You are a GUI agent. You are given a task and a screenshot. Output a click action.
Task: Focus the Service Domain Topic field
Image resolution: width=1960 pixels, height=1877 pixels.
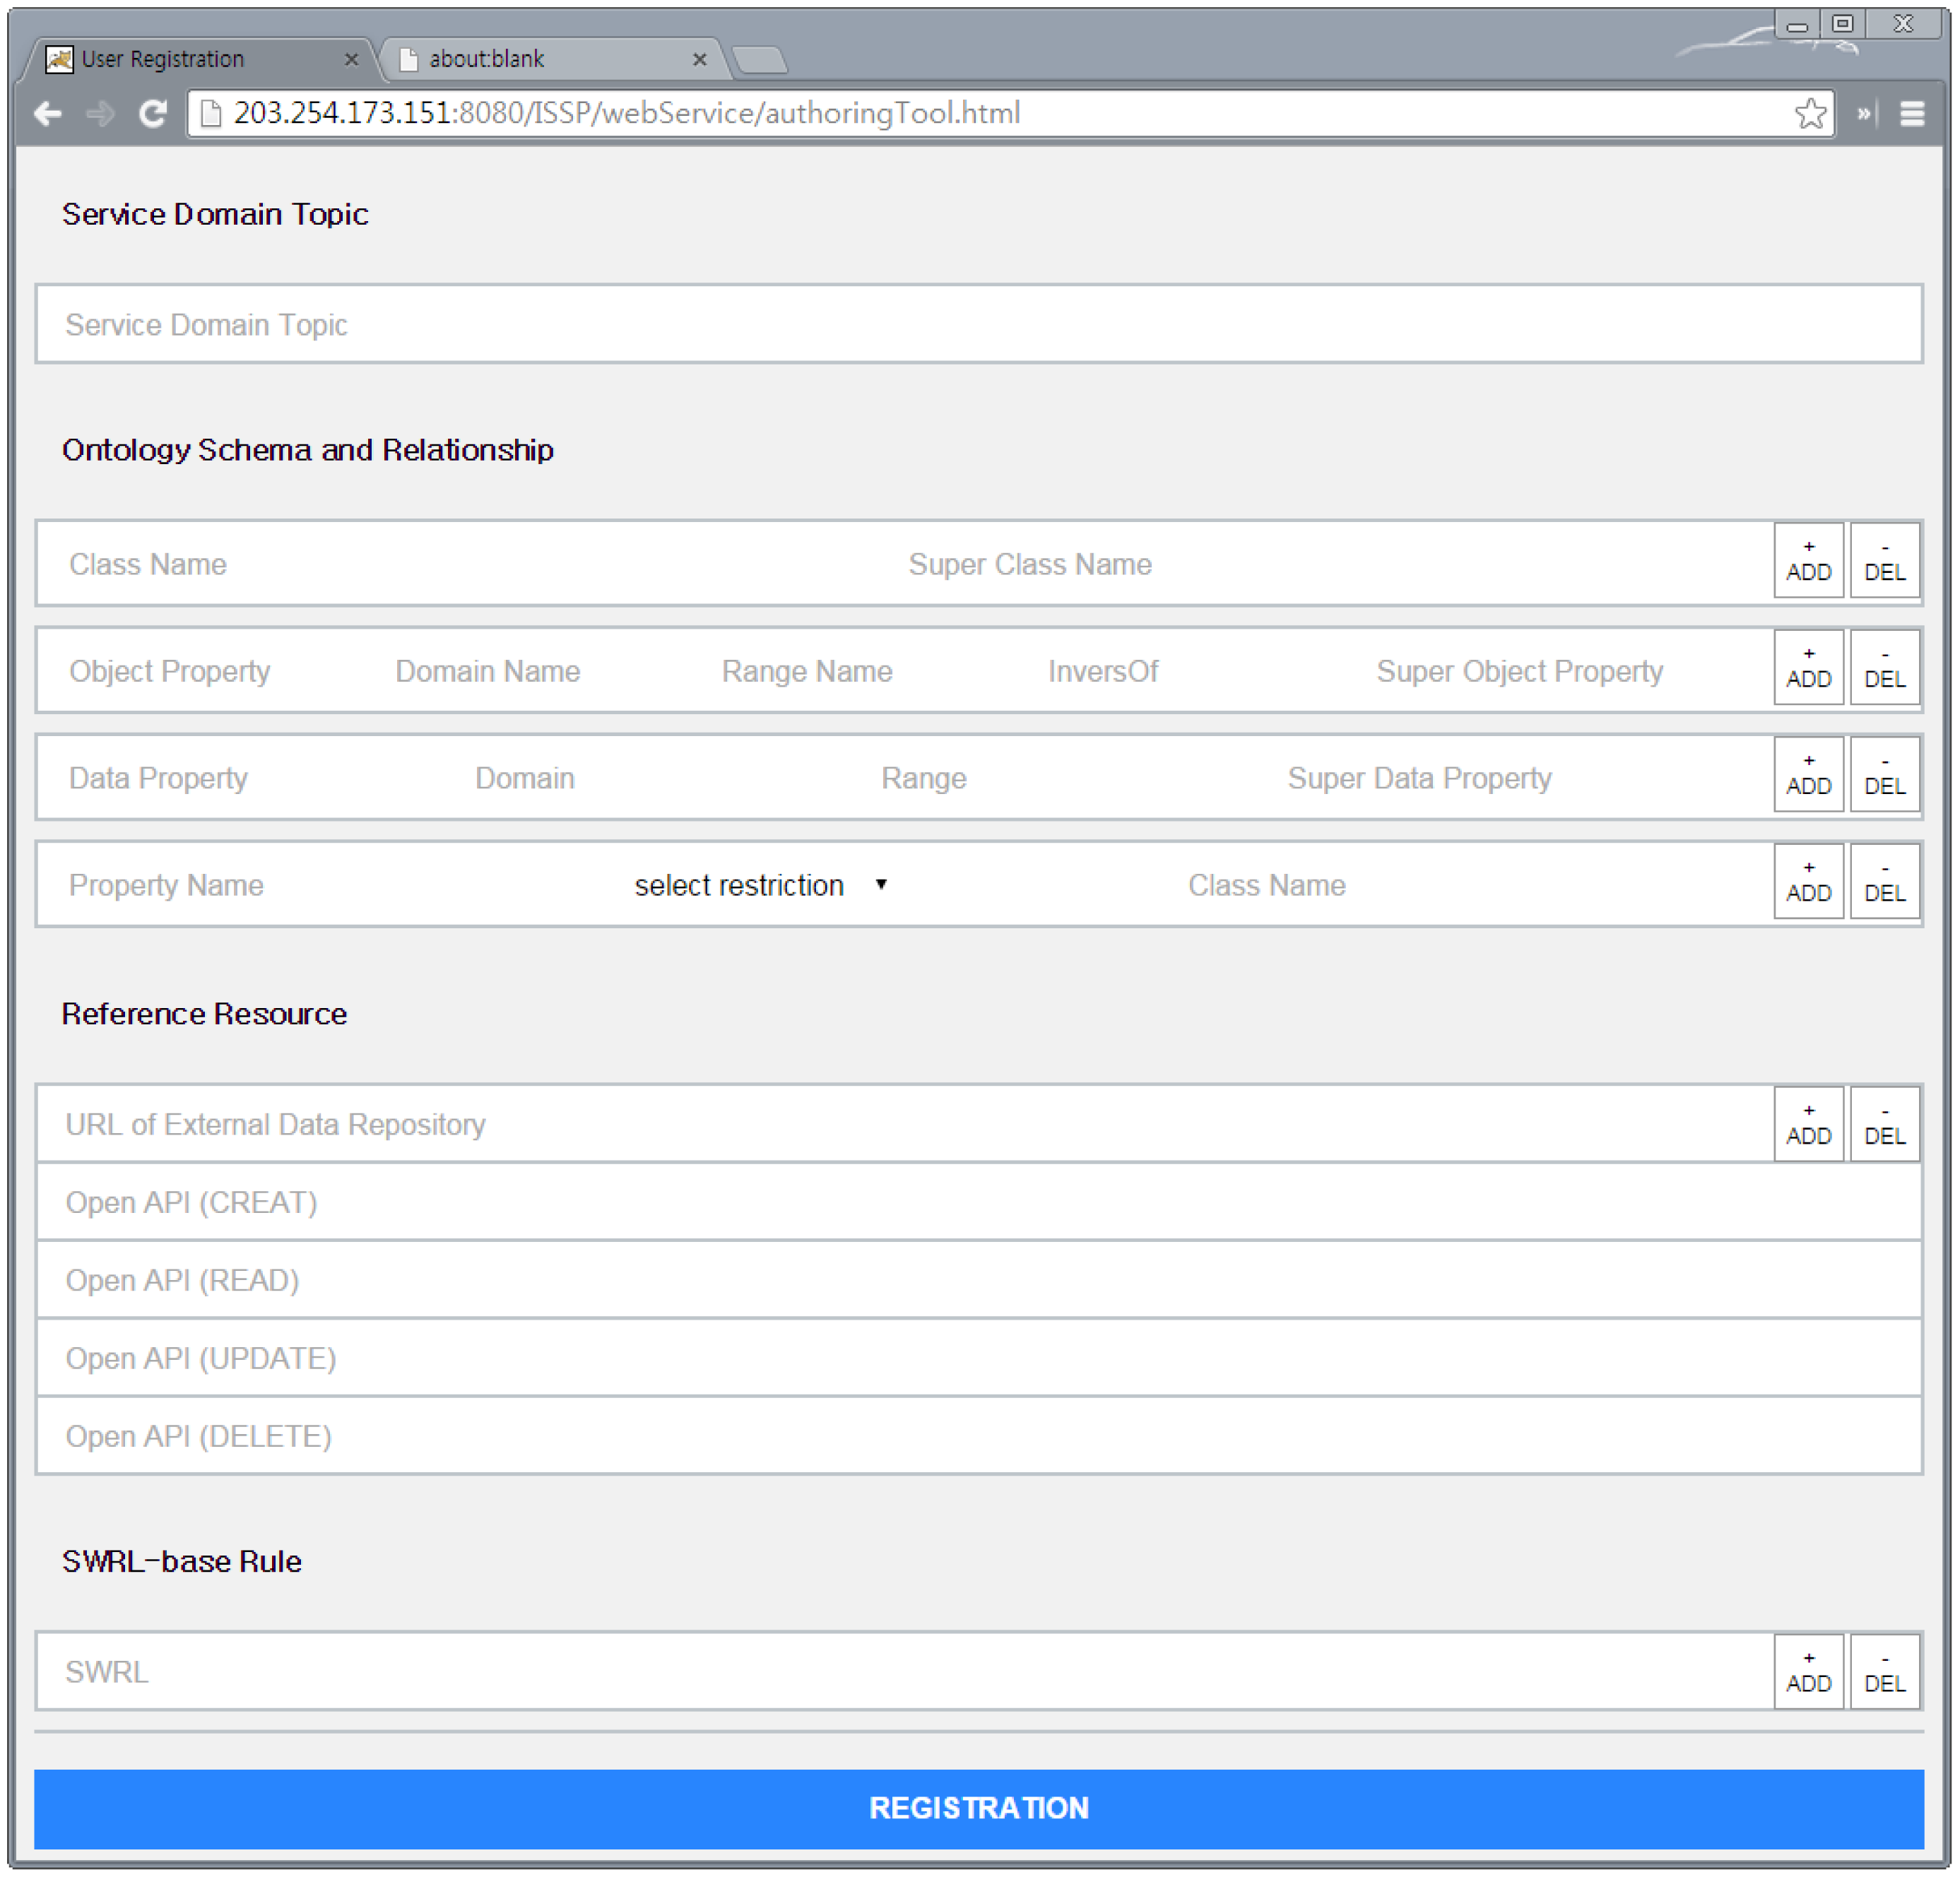[x=978, y=324]
